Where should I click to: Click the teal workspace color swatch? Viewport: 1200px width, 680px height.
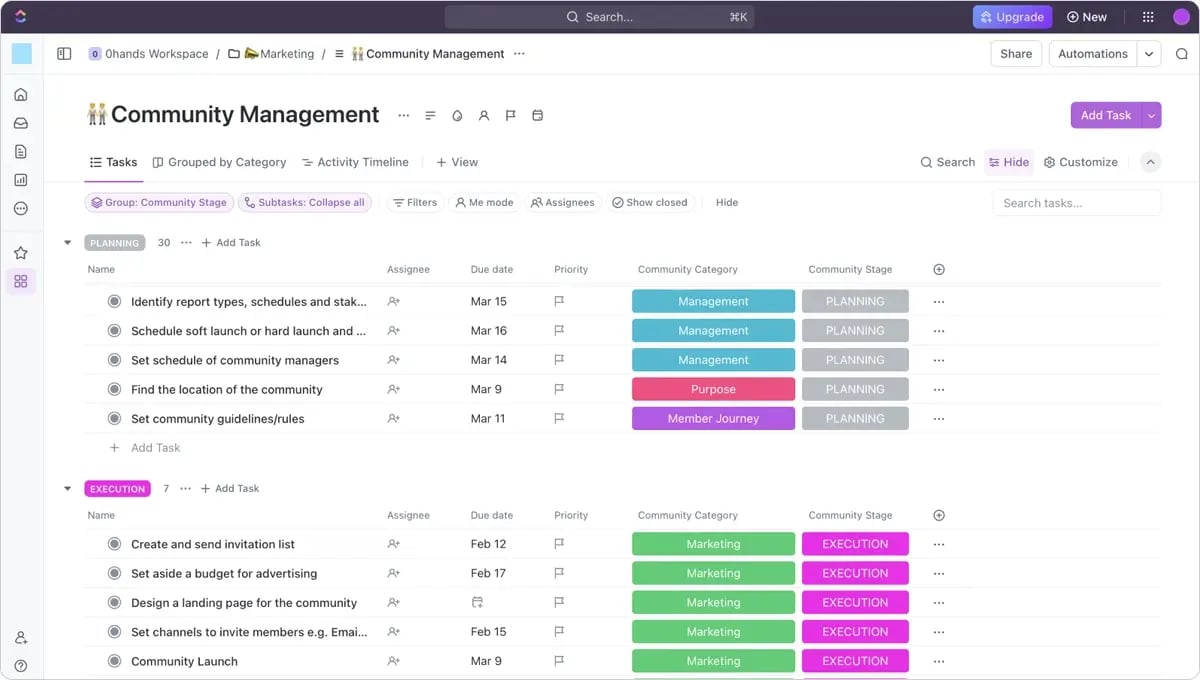(x=22, y=53)
